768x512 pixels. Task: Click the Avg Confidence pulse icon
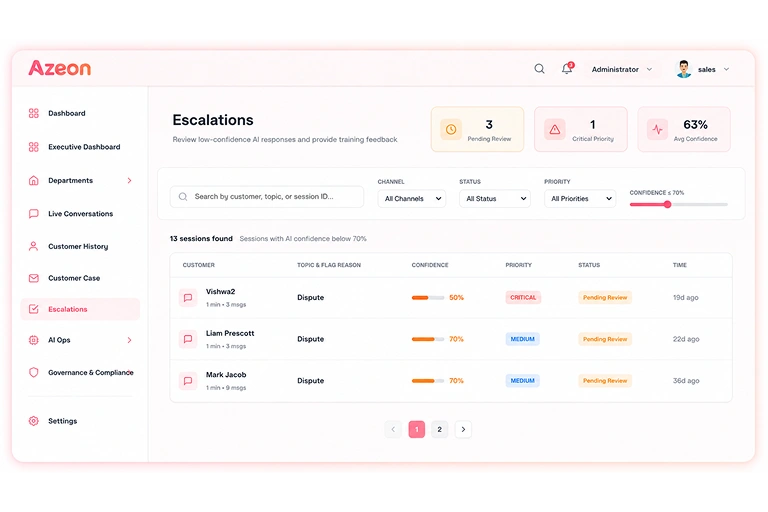point(657,129)
